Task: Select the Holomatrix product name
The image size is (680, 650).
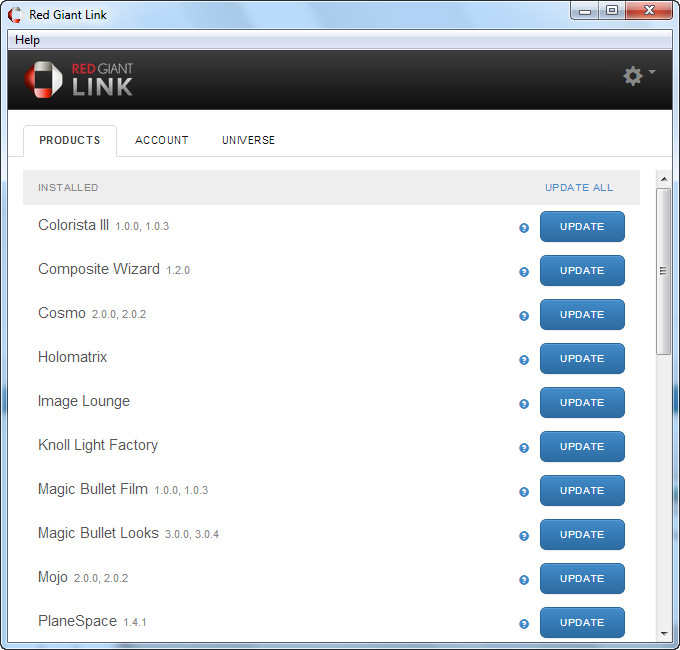Action: 72,357
